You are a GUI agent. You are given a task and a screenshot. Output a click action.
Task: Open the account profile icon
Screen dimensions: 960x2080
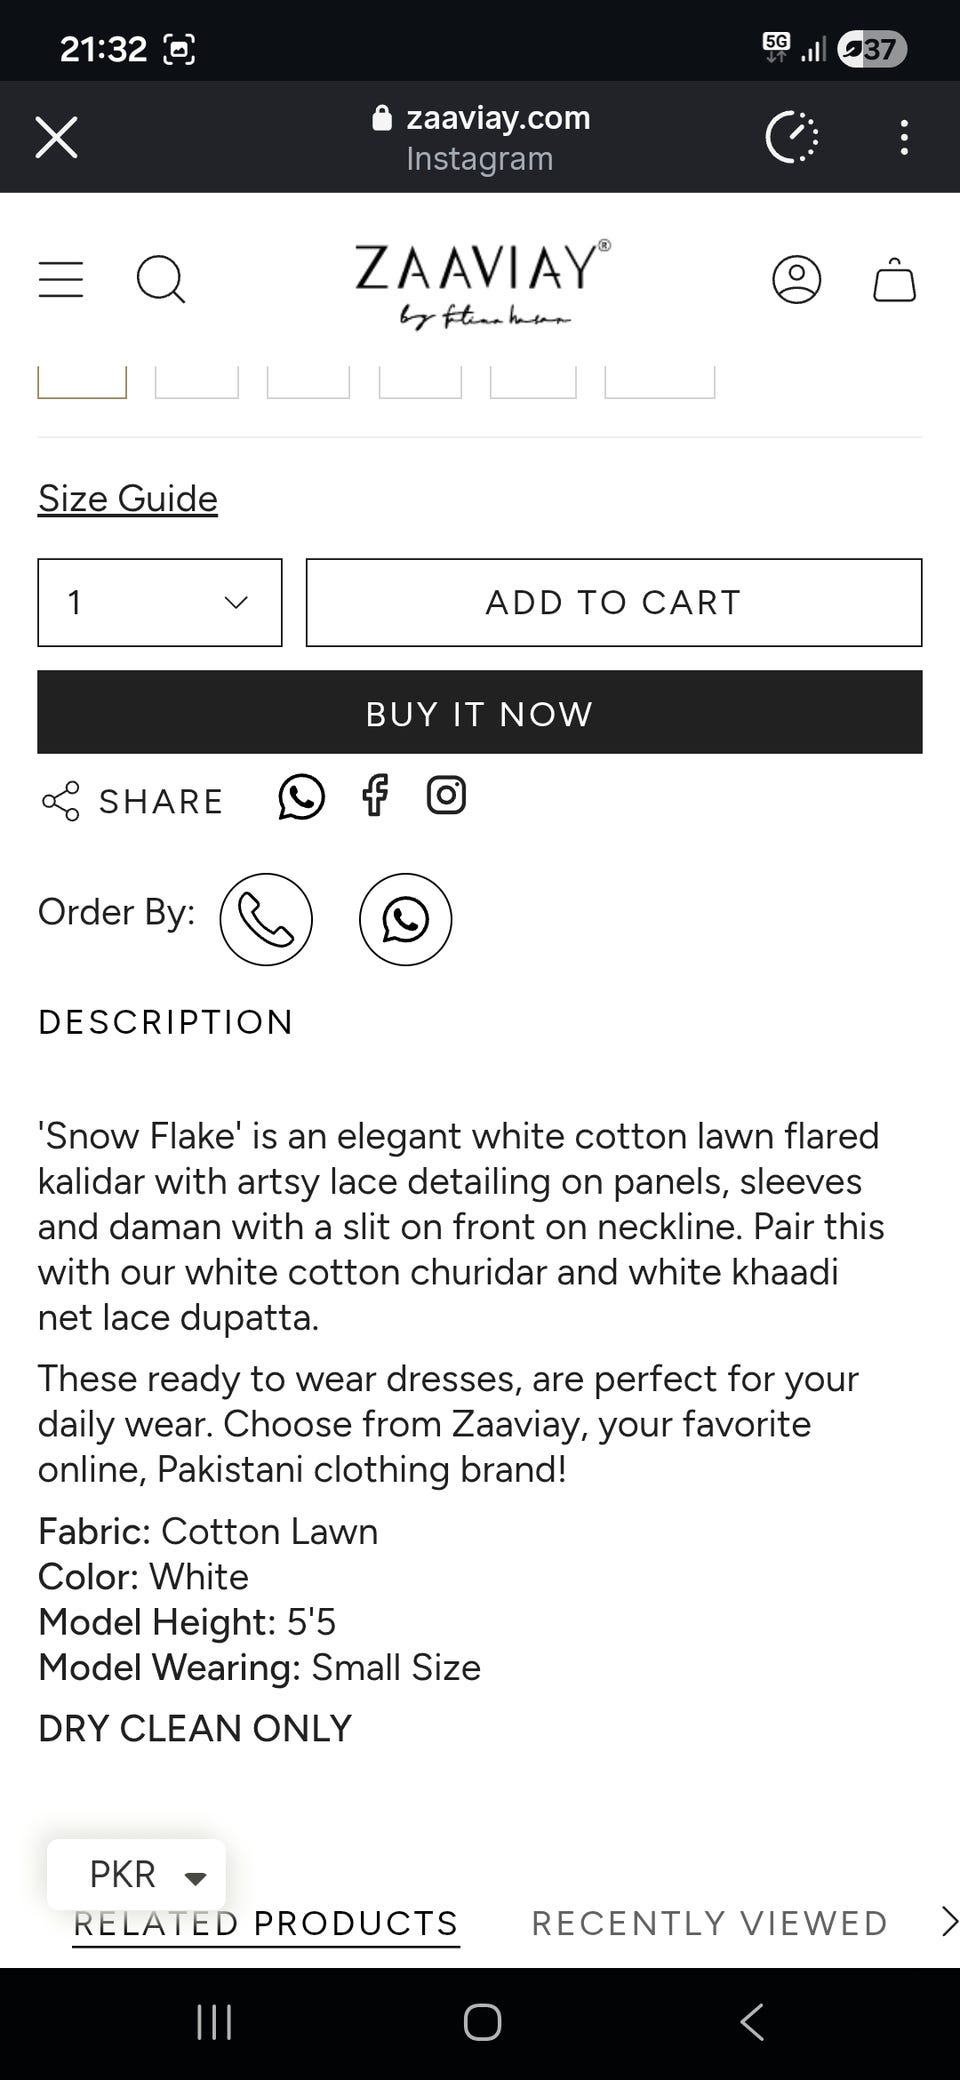point(797,279)
